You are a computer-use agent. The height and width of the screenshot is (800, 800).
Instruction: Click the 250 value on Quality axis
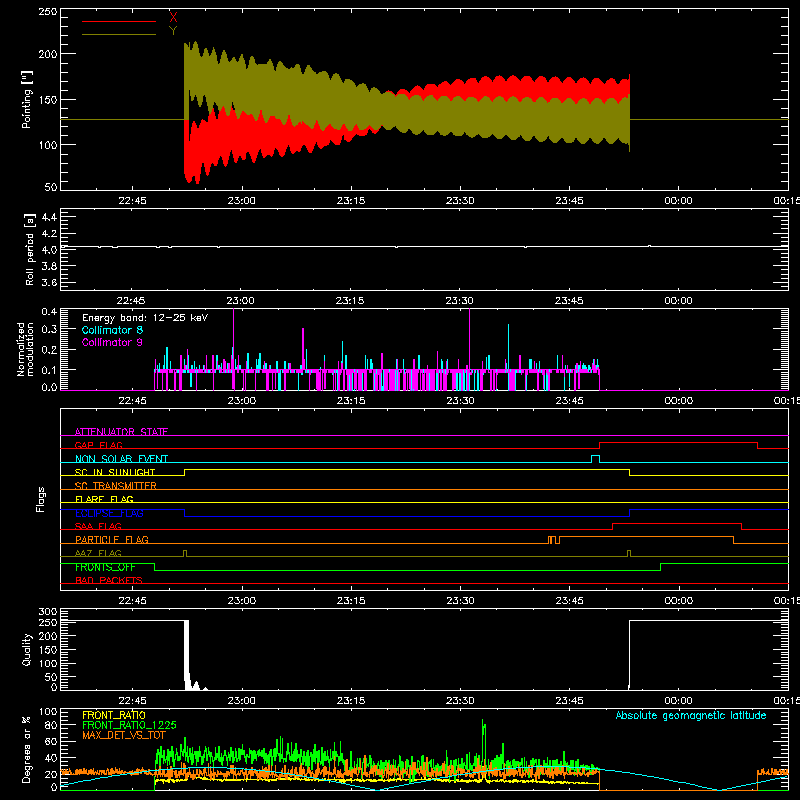(x=48, y=623)
